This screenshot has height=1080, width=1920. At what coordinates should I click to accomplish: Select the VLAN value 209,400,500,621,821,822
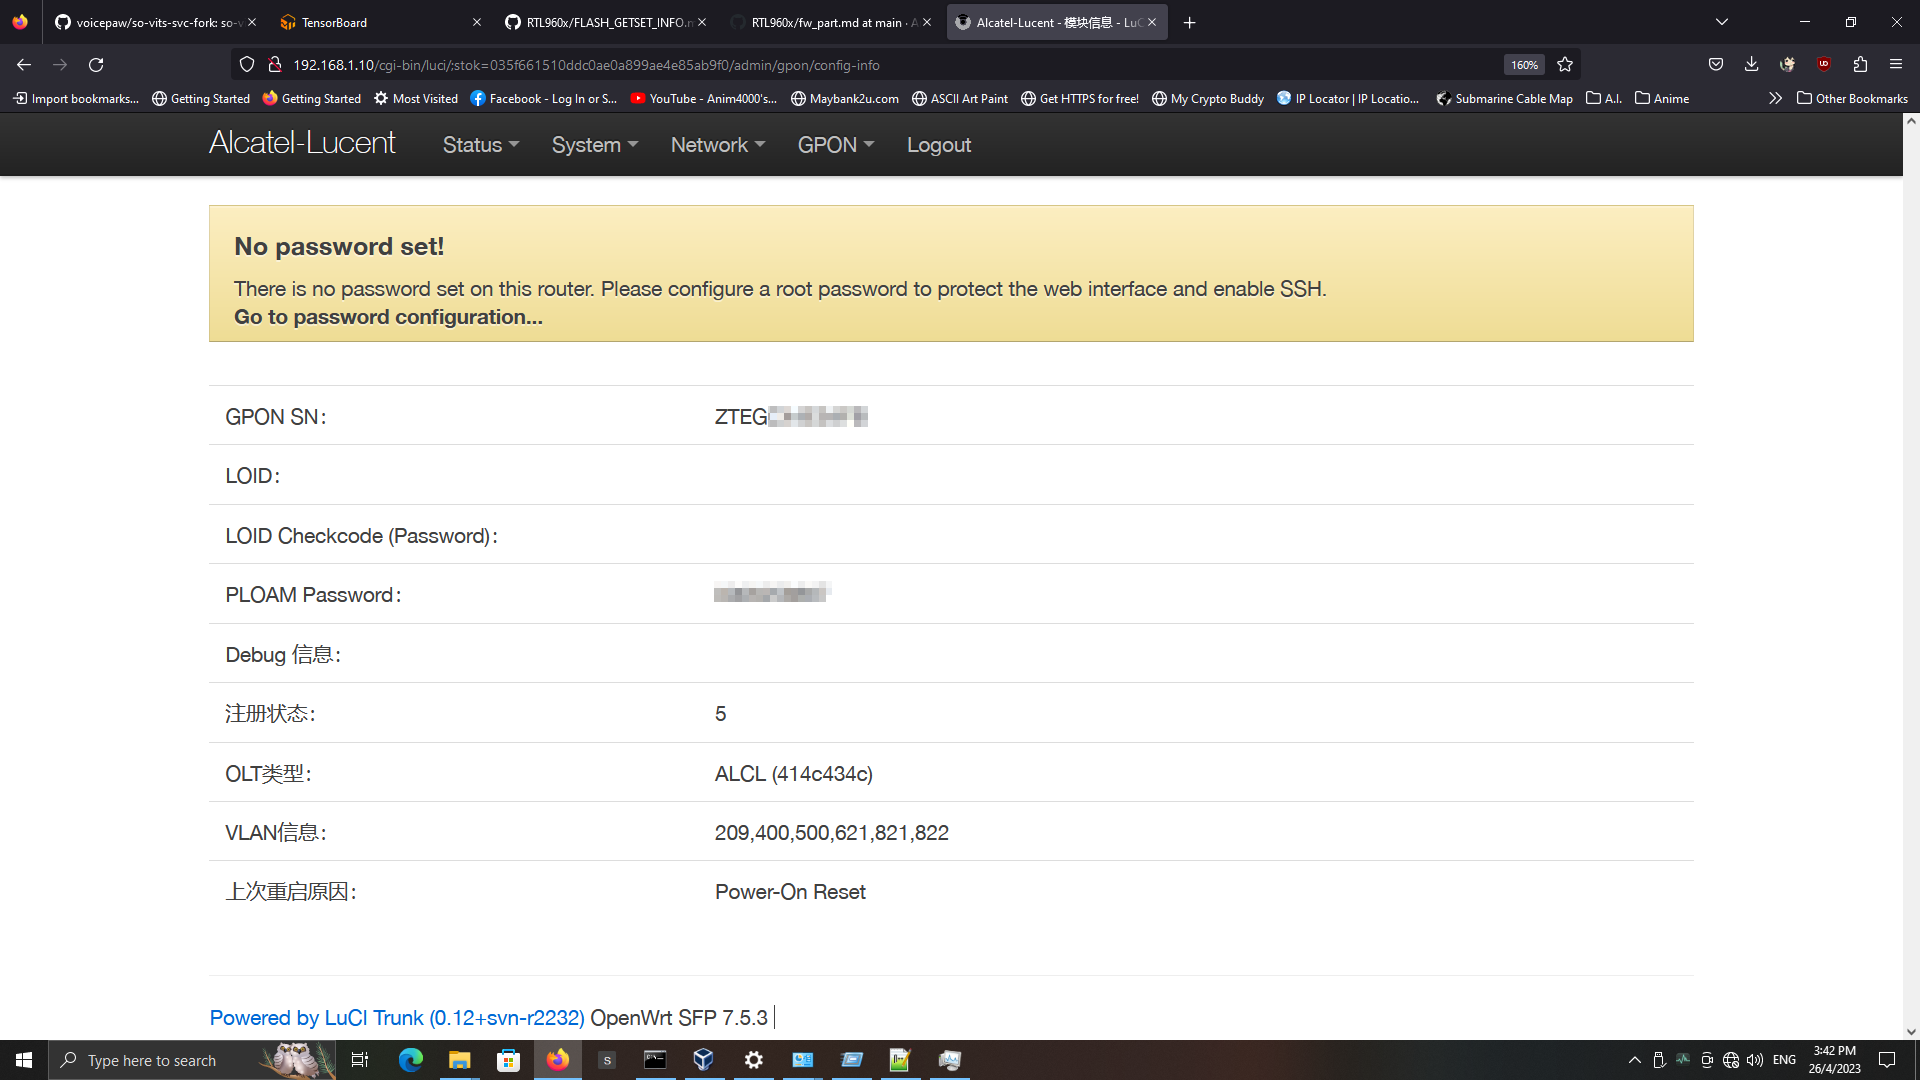pos(832,833)
